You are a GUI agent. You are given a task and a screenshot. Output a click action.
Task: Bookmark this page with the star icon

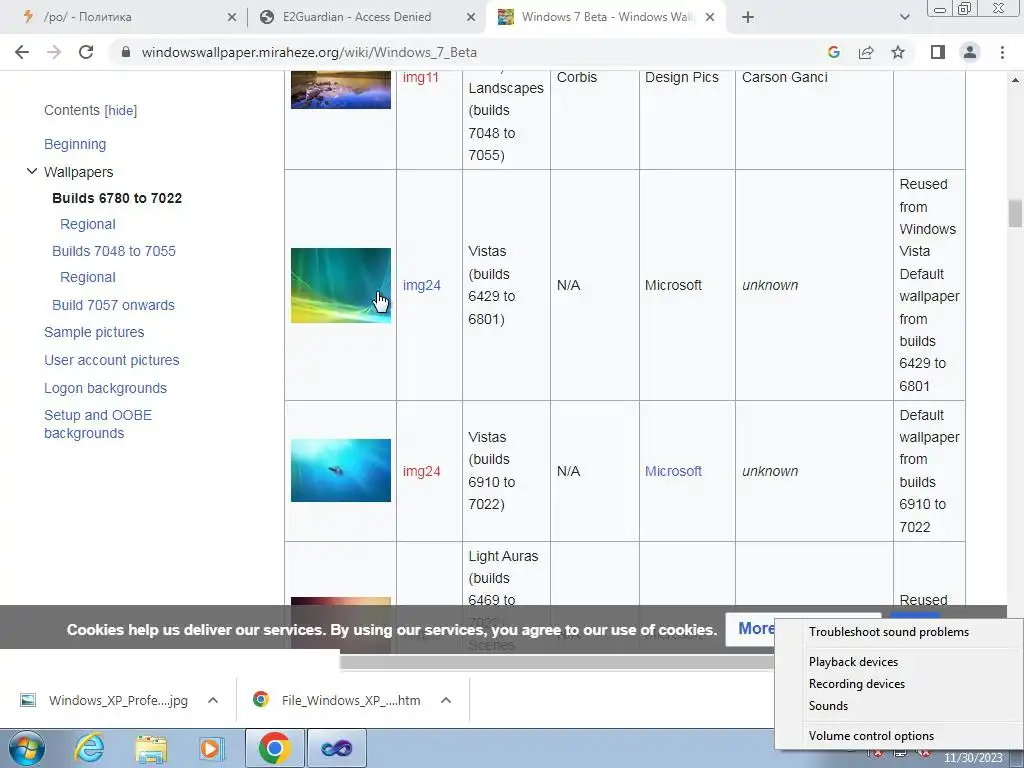pos(898,52)
